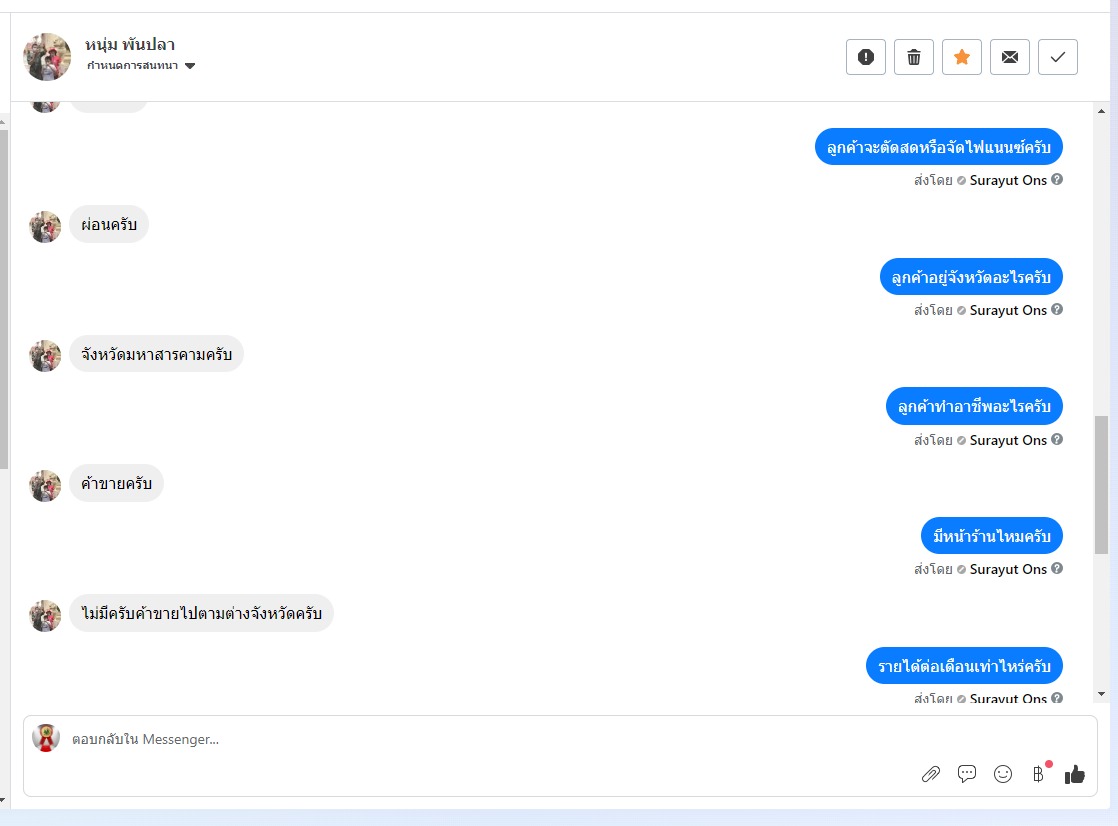
Task: Select the message bubble ลูกค้าทำอาชีพอะไรครับ
Action: coord(974,407)
